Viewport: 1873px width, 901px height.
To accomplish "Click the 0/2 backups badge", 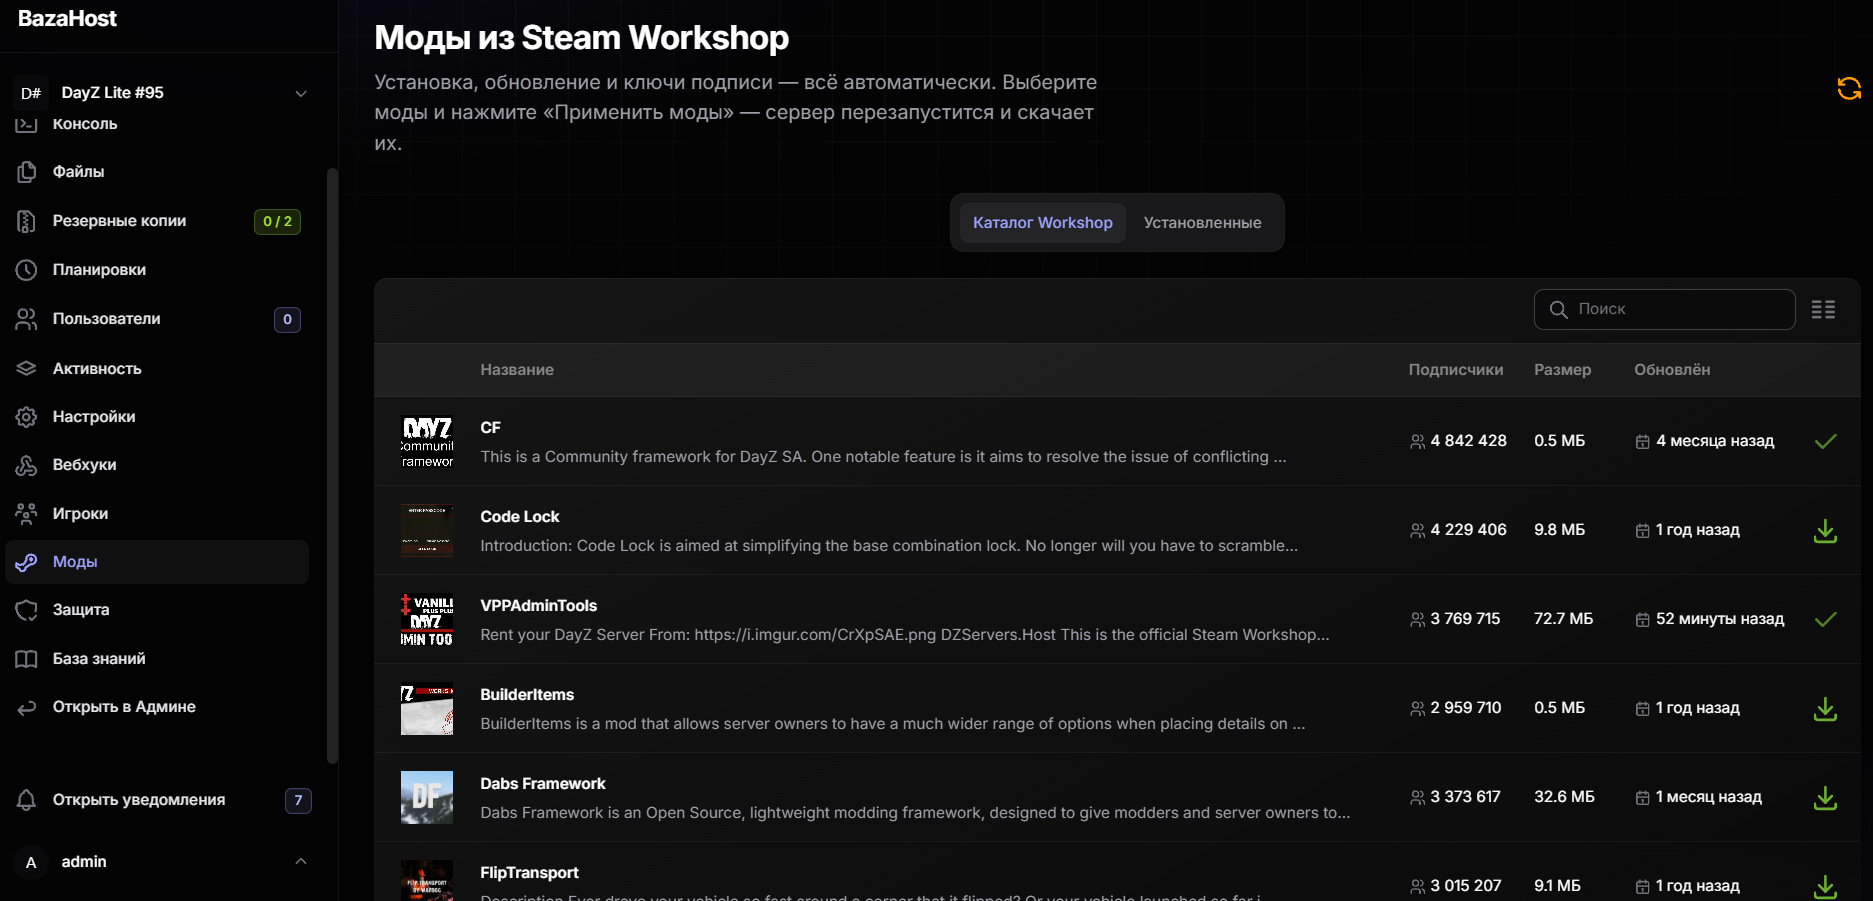I will (x=277, y=222).
